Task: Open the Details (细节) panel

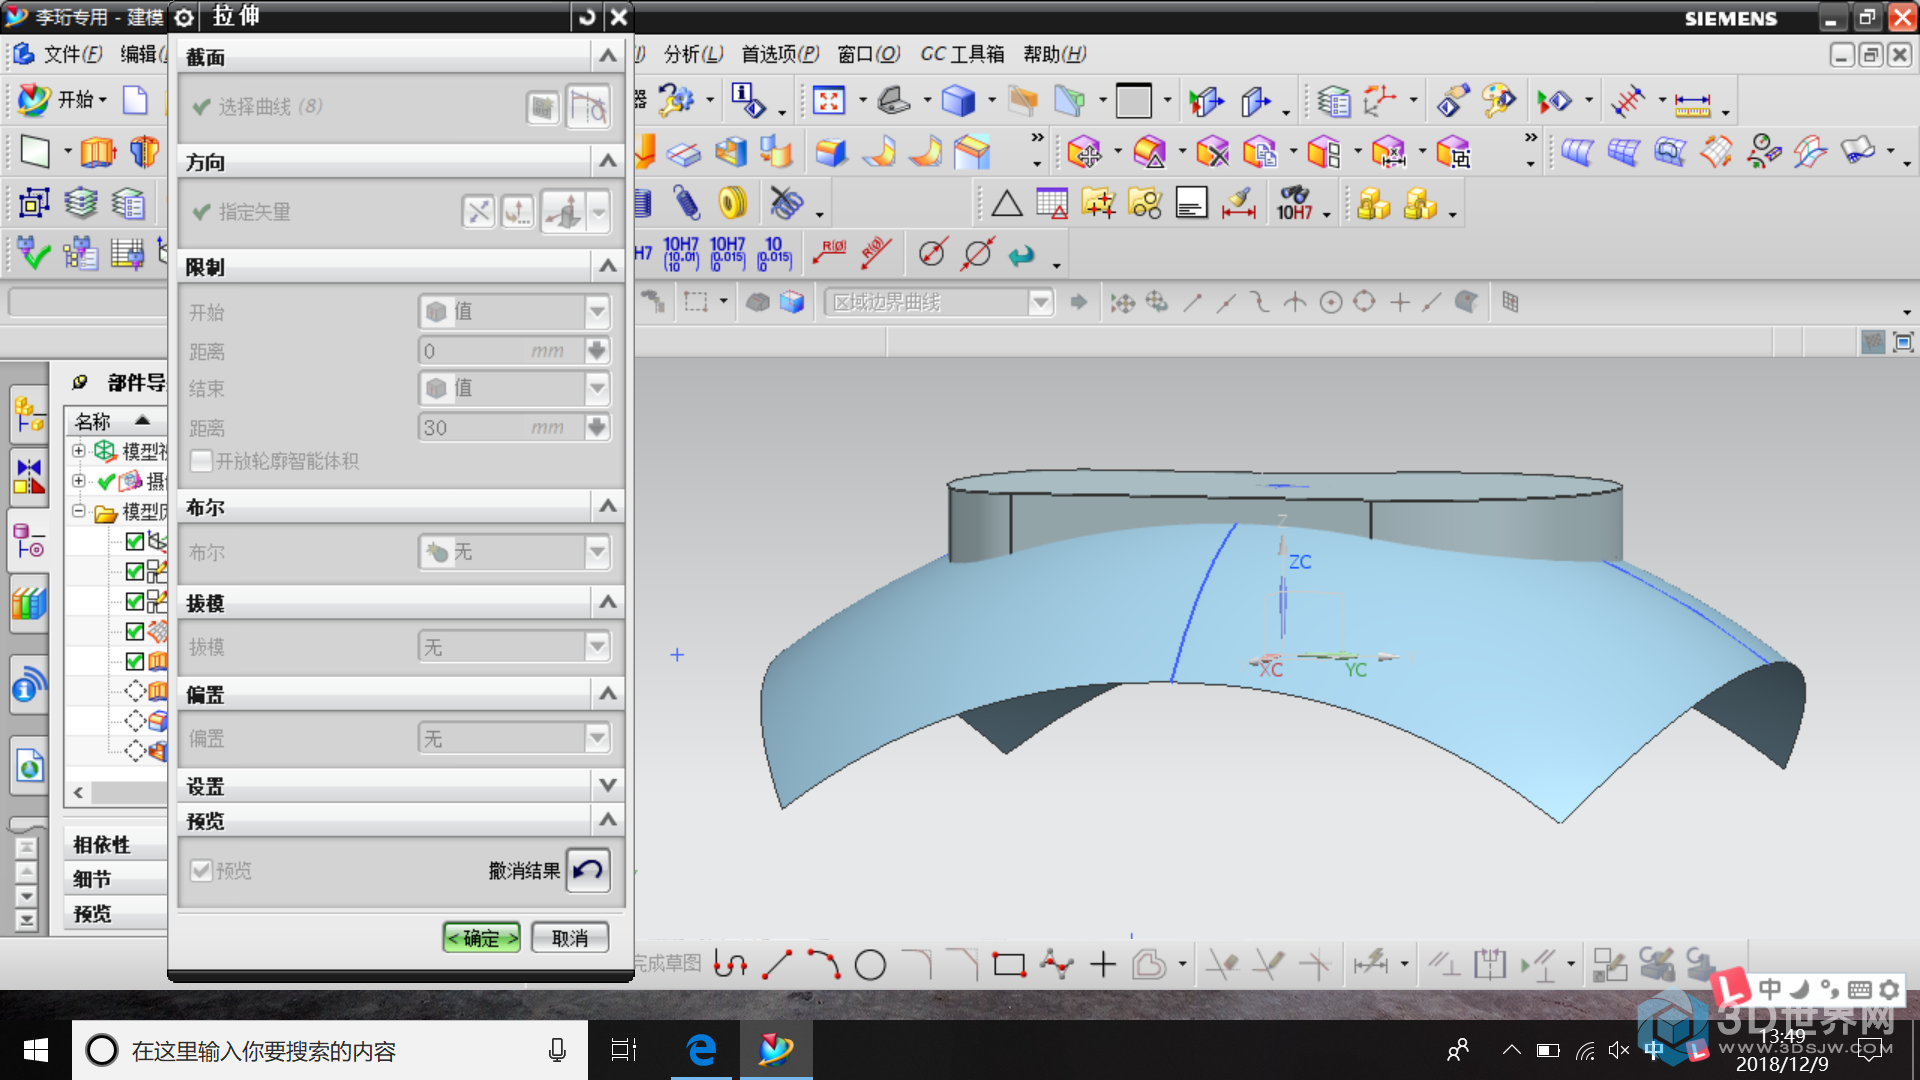Action: coord(116,879)
